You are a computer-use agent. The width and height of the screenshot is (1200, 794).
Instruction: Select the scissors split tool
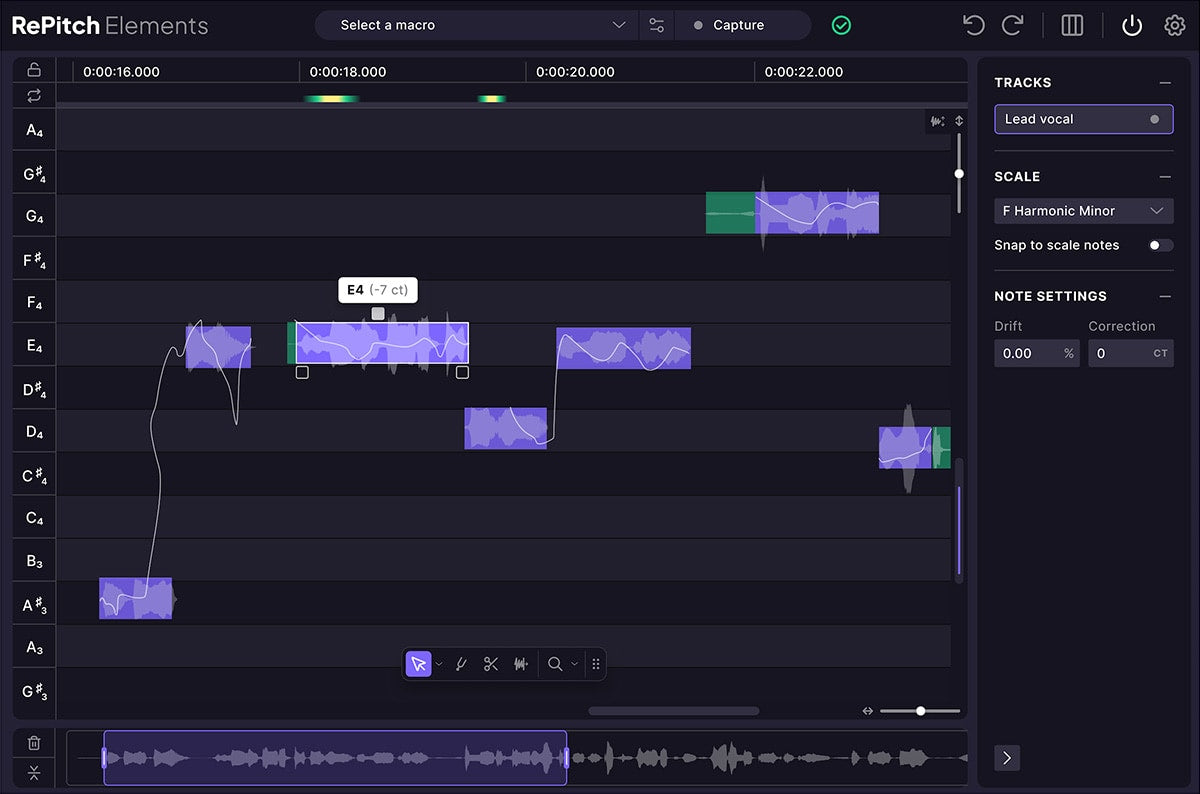[x=490, y=664]
